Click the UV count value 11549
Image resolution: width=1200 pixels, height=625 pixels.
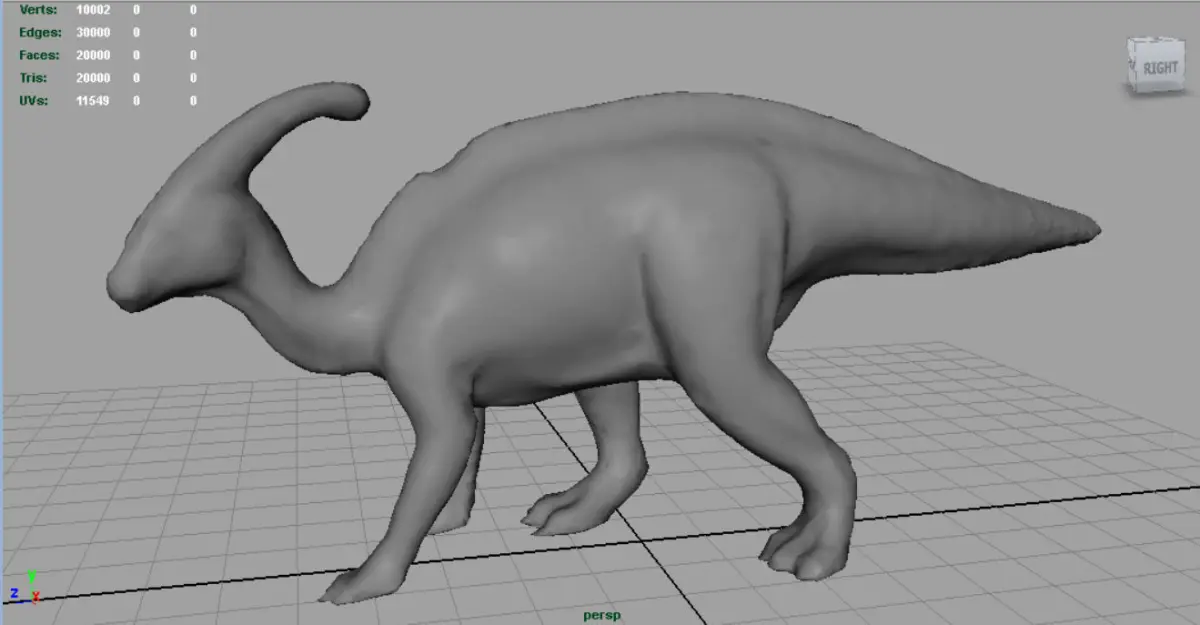click(93, 101)
